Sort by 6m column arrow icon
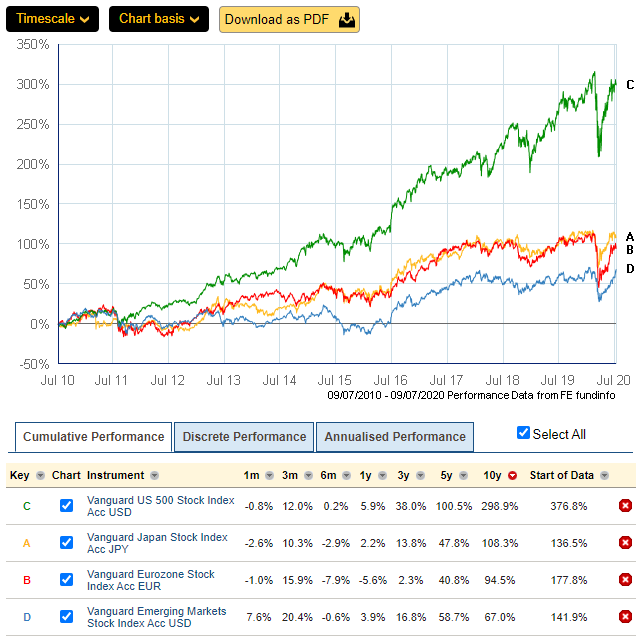The height and width of the screenshot is (640, 641). click(x=347, y=475)
